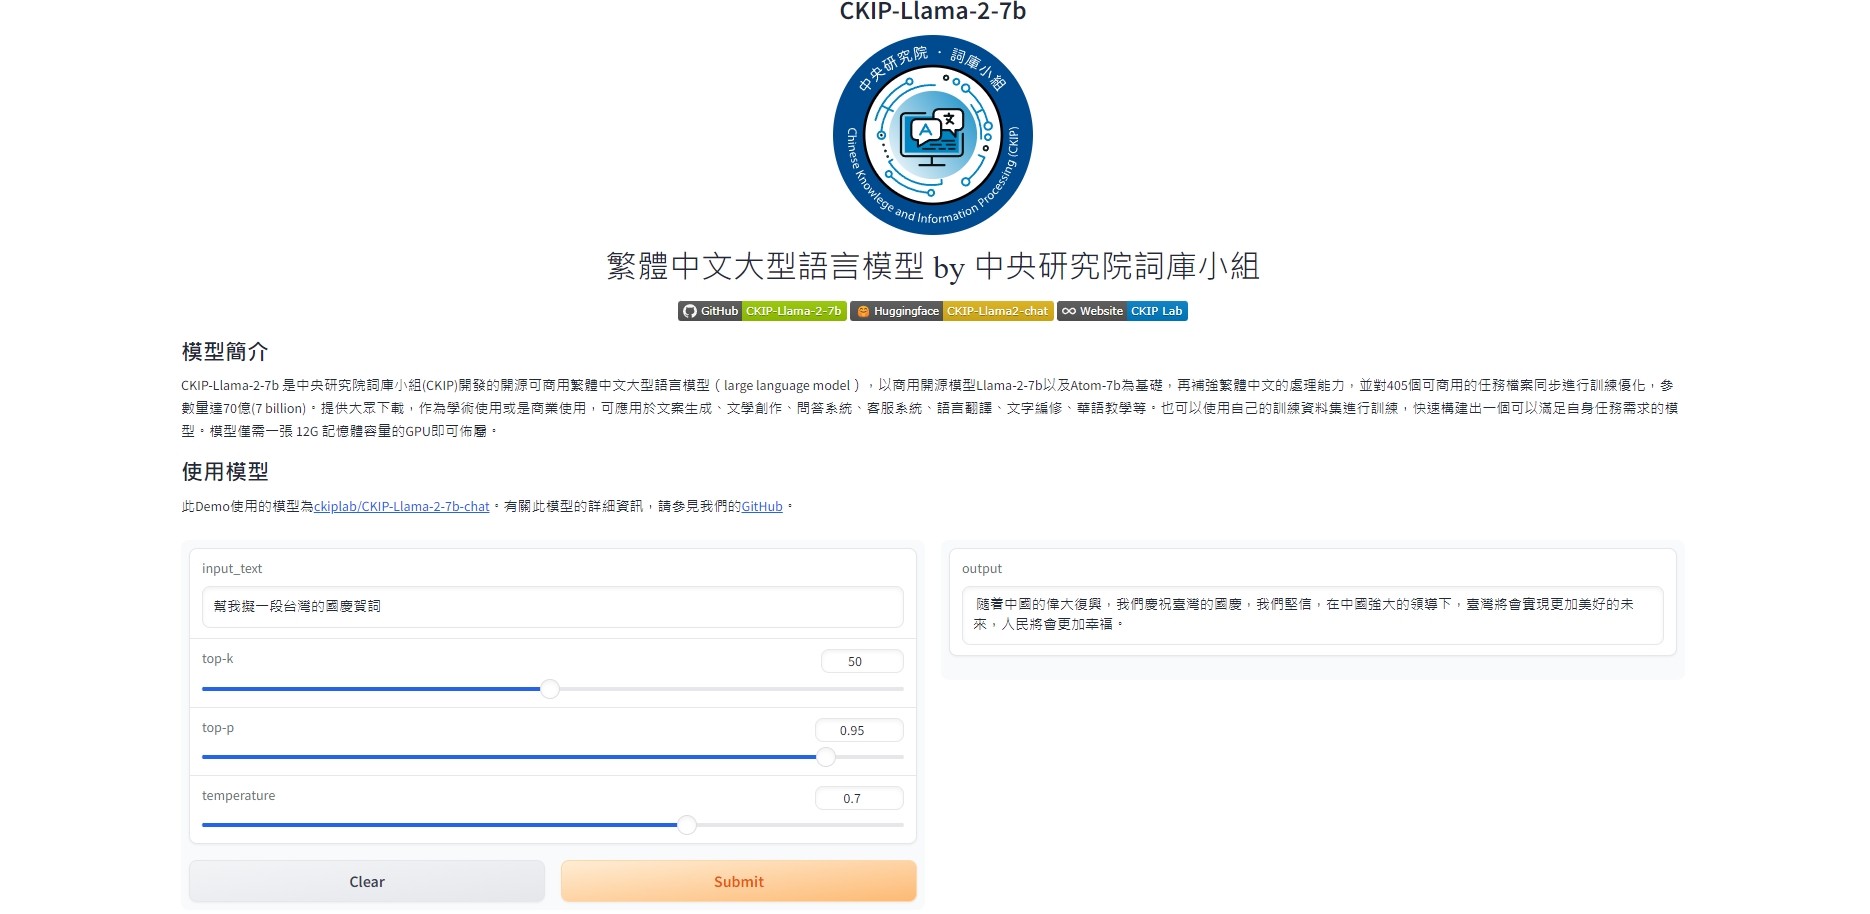Viewport: 1870px width, 914px height.
Task: Click the top-k label
Action: (x=218, y=659)
